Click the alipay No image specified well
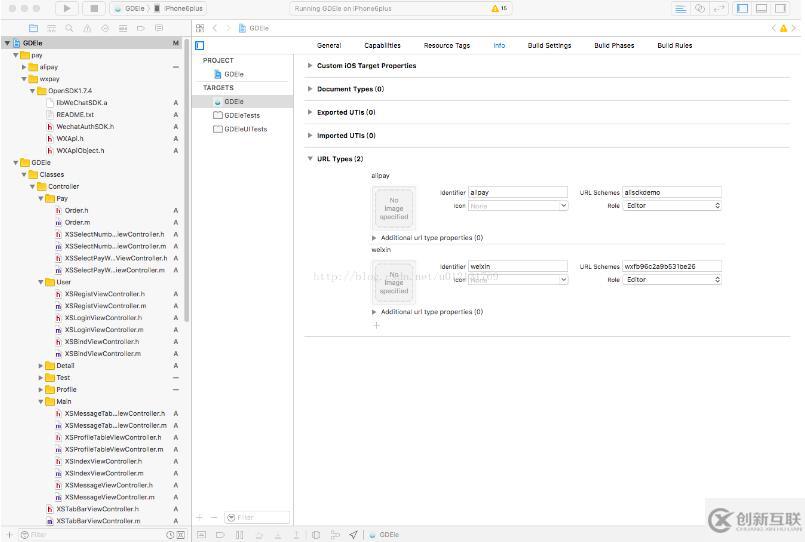This screenshot has height=542, width=805. click(394, 208)
